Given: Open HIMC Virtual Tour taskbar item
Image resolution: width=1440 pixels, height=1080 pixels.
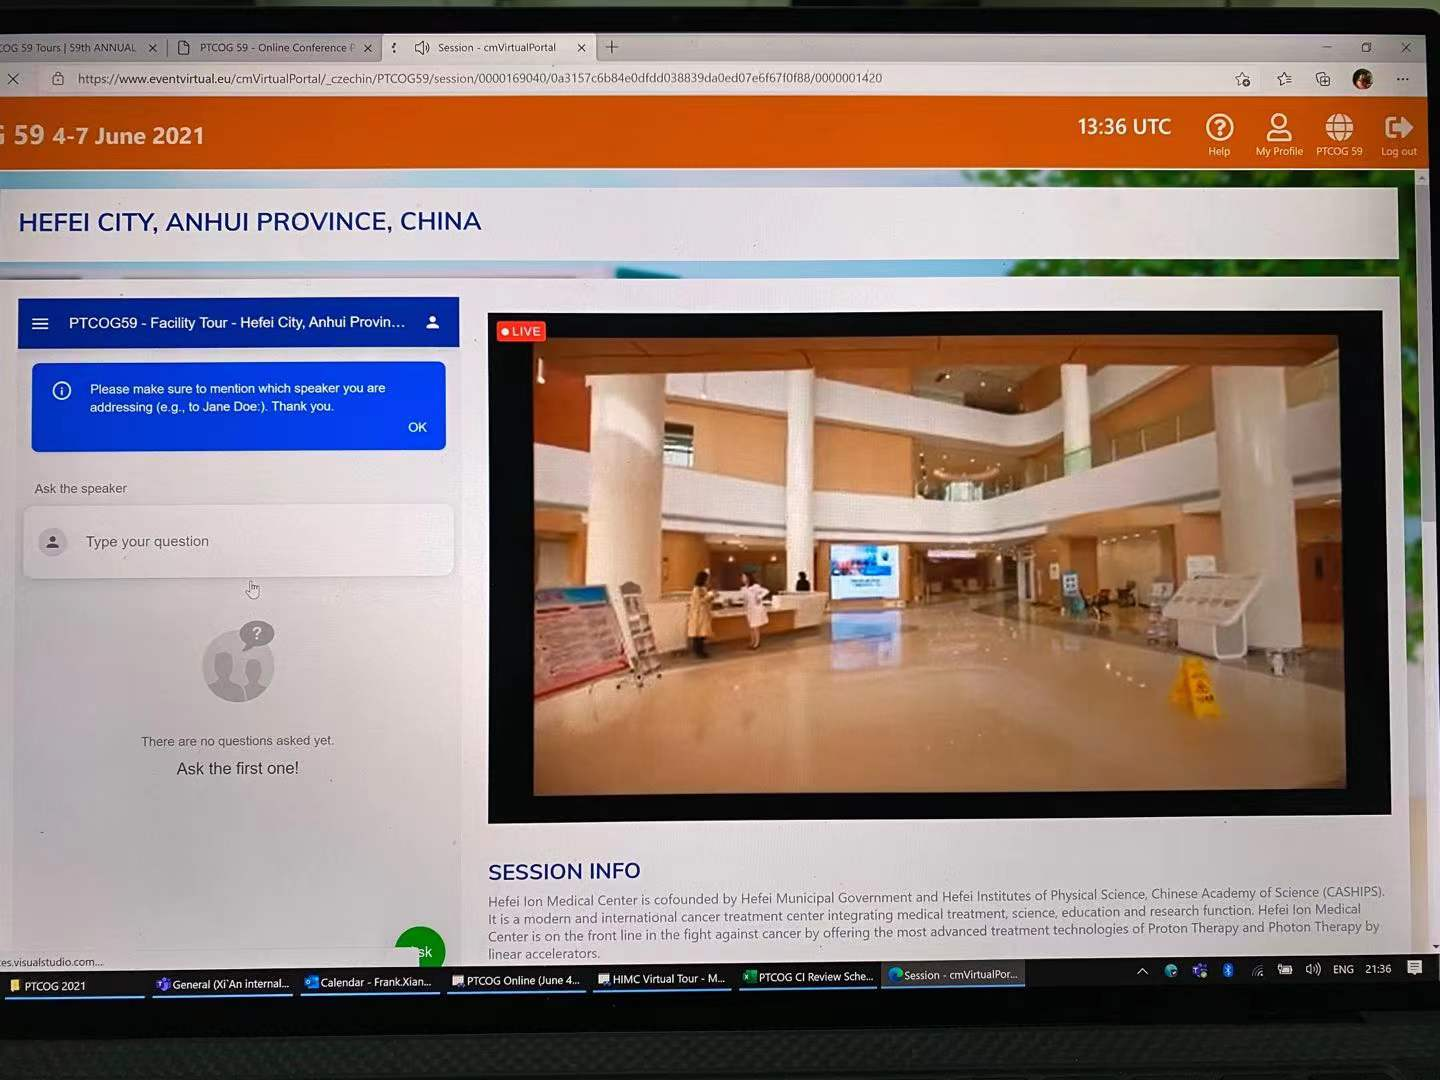Looking at the screenshot, I should tap(662, 978).
